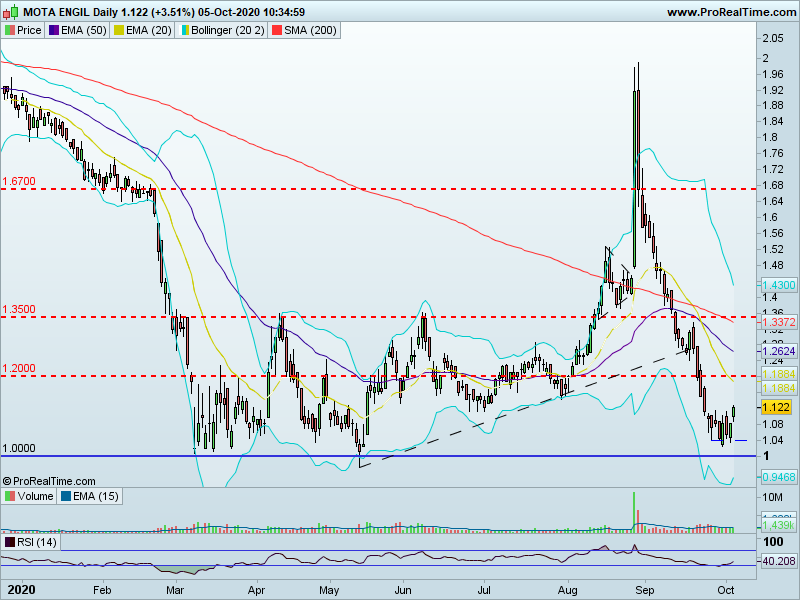Click the yellow EMA (20) color swatch
This screenshot has width=800, height=600.
pyautogui.click(x=118, y=31)
